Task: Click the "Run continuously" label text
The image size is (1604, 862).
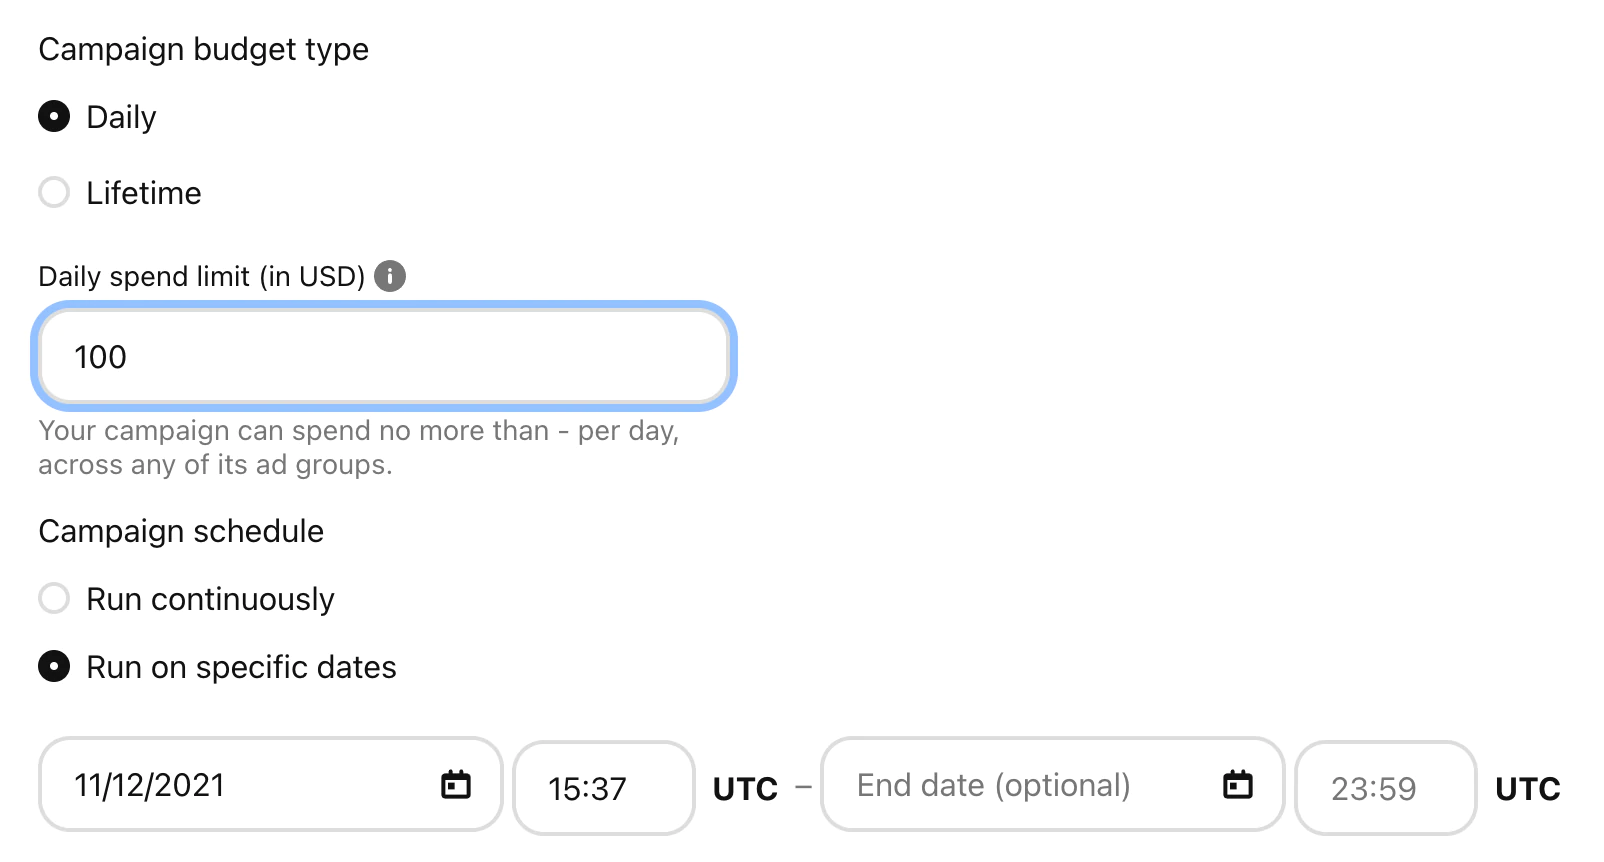Action: pos(210,599)
